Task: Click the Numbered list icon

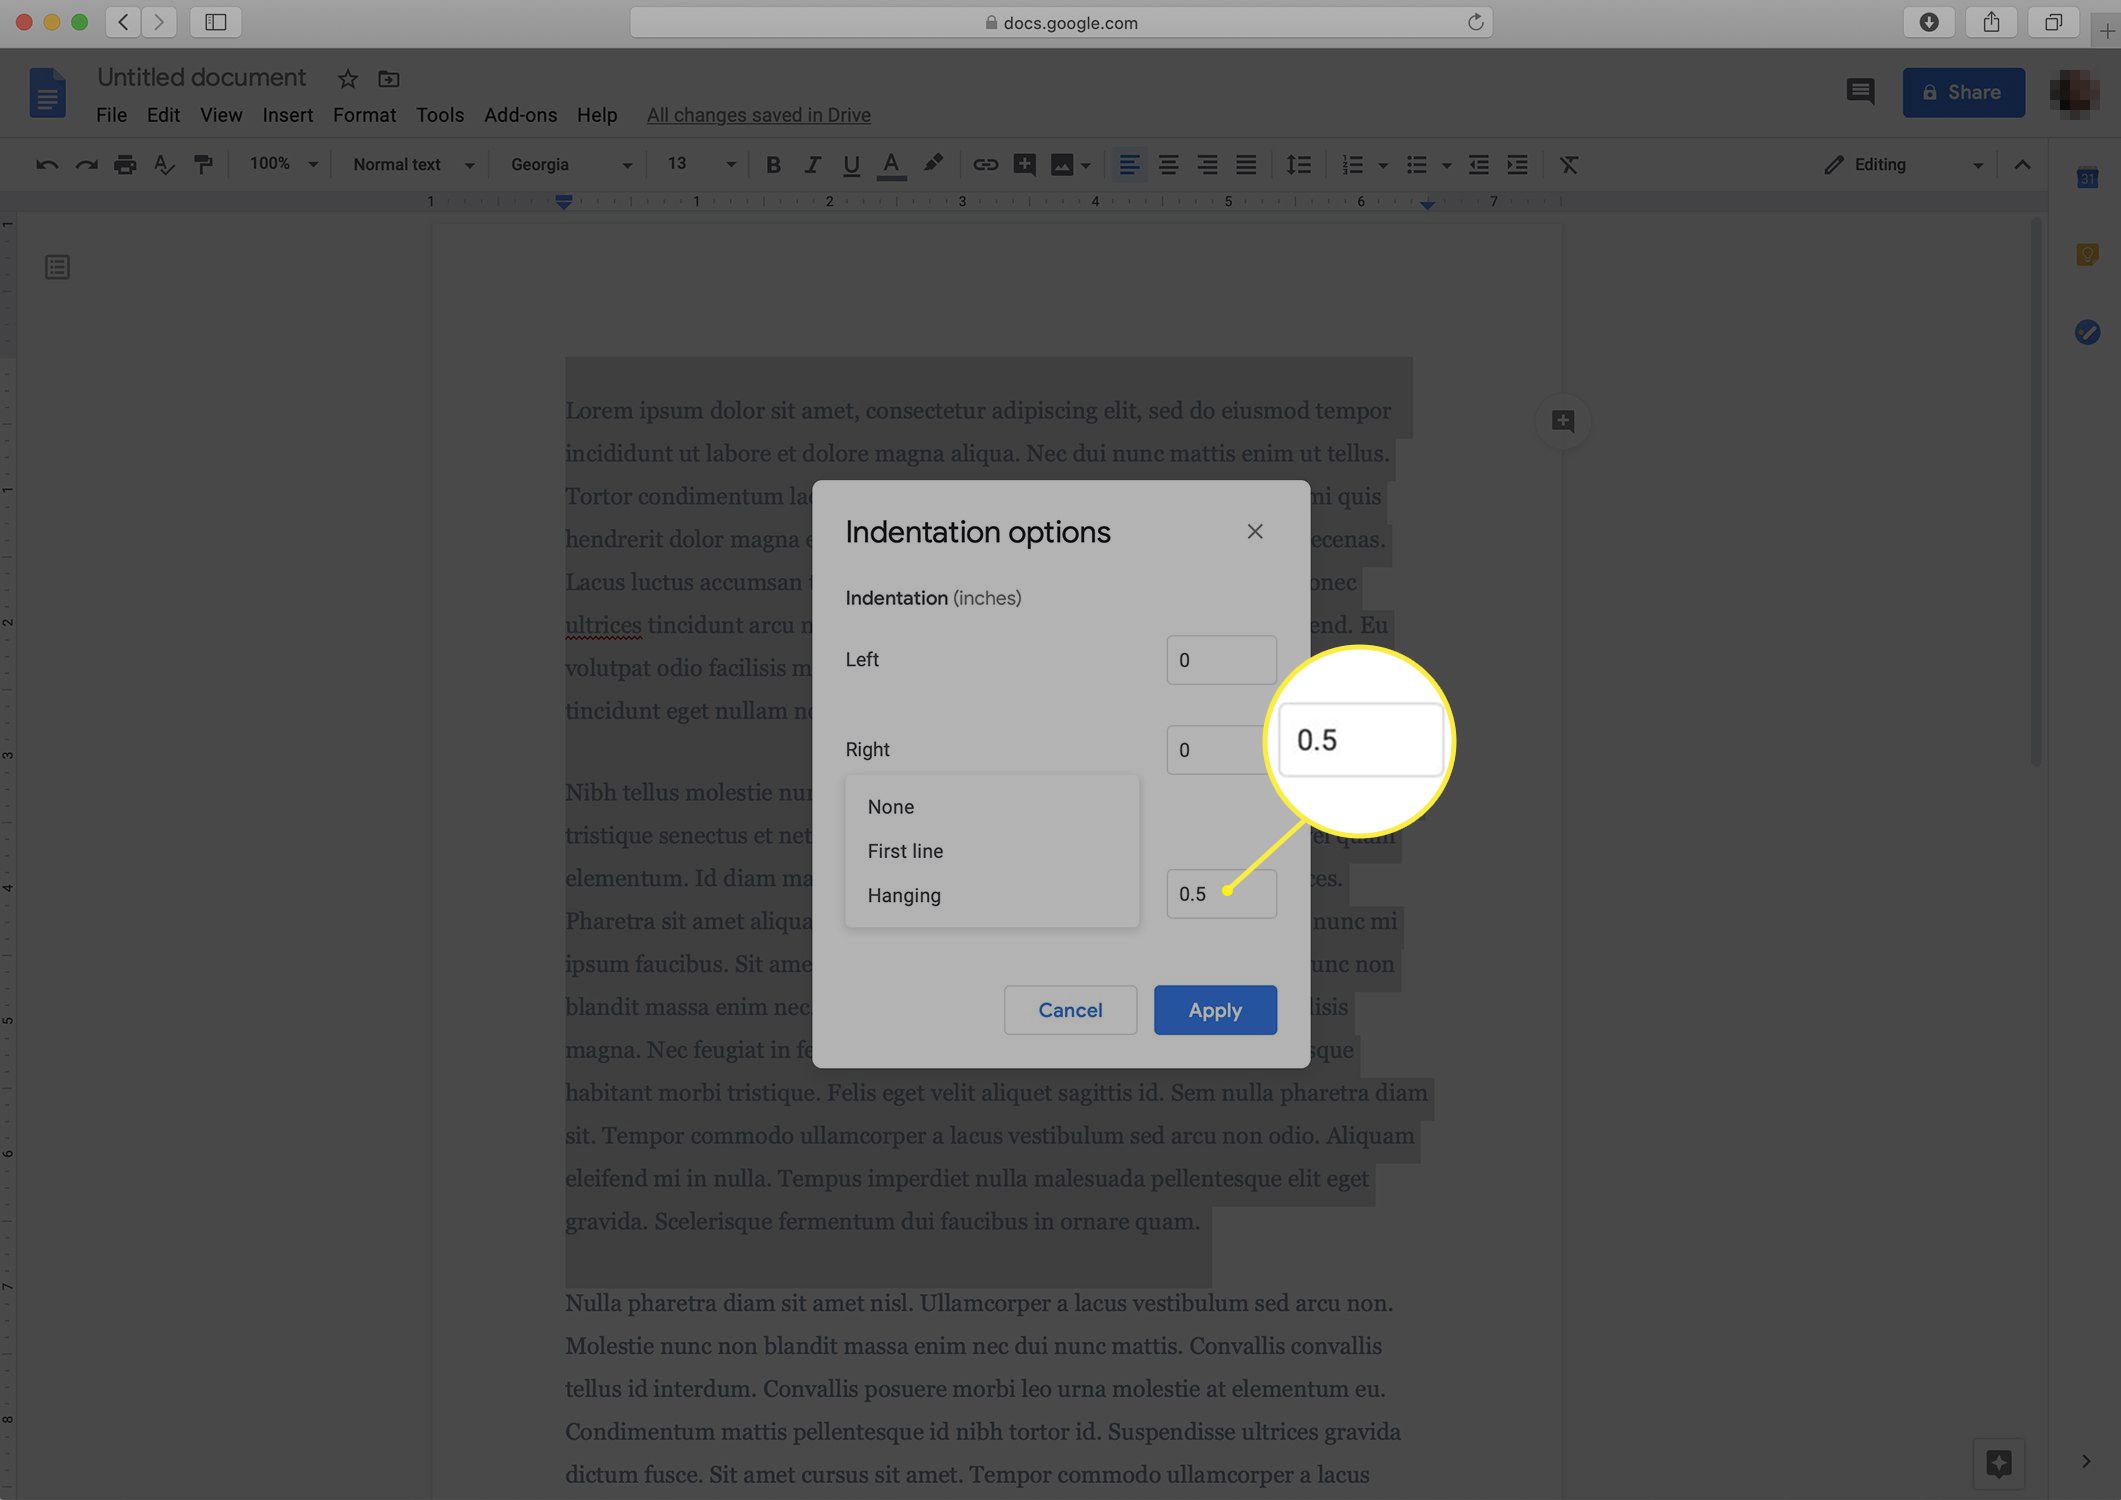Action: coord(1352,165)
